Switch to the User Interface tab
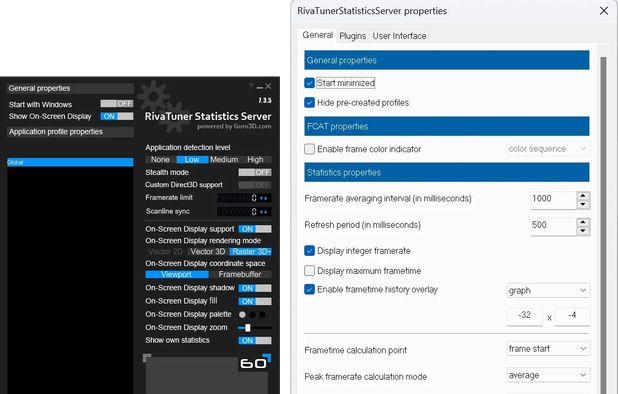The height and width of the screenshot is (394, 618). coord(399,36)
